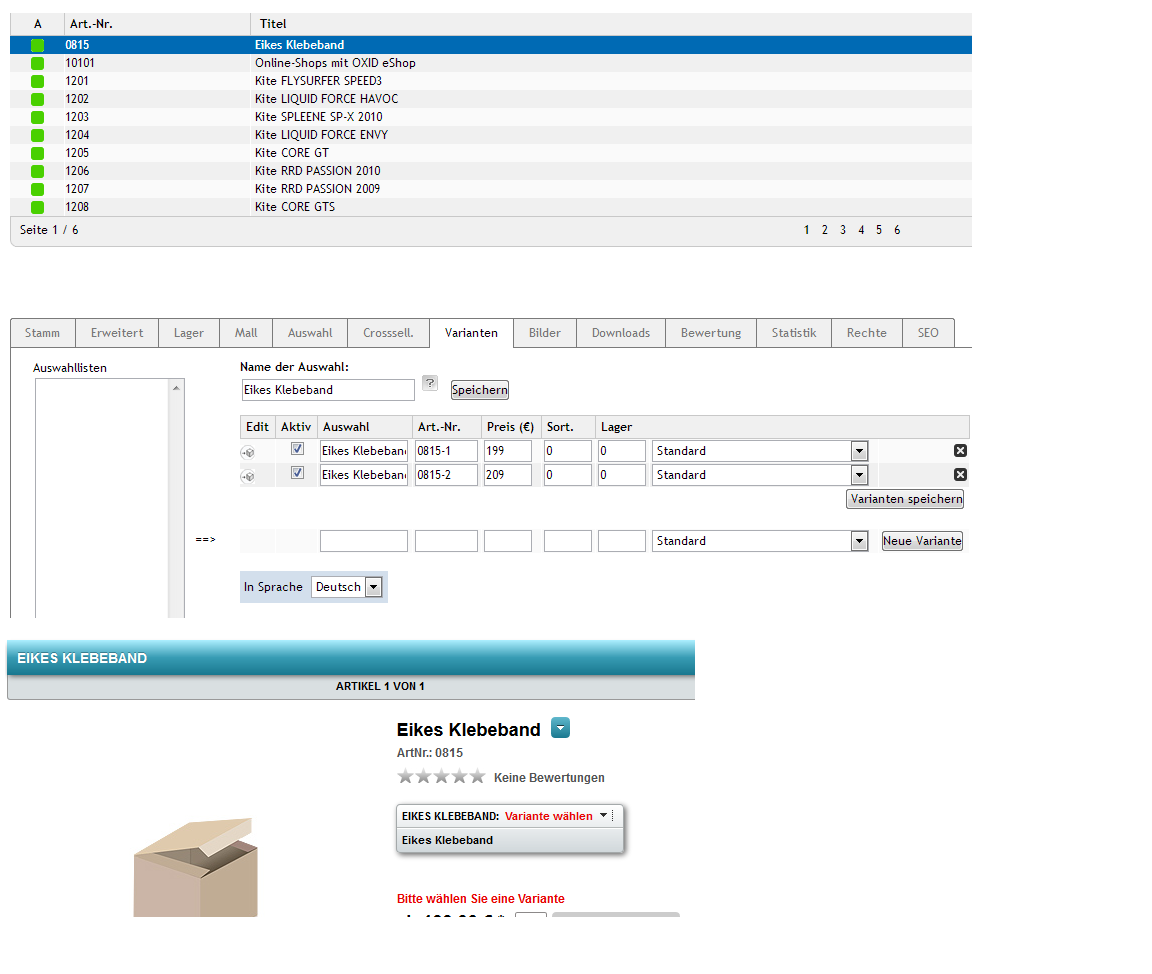Switch to the Bilder tab
Image resolution: width=1152 pixels, height=974 pixels.
pos(545,333)
